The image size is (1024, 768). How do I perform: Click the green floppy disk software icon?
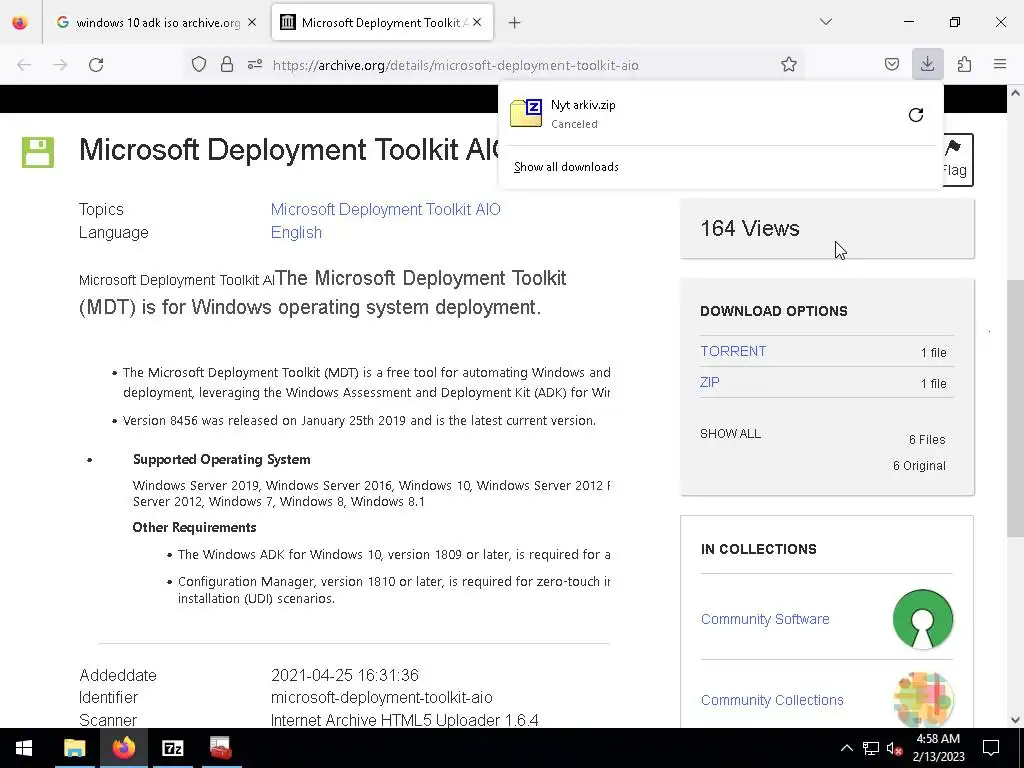click(x=38, y=152)
